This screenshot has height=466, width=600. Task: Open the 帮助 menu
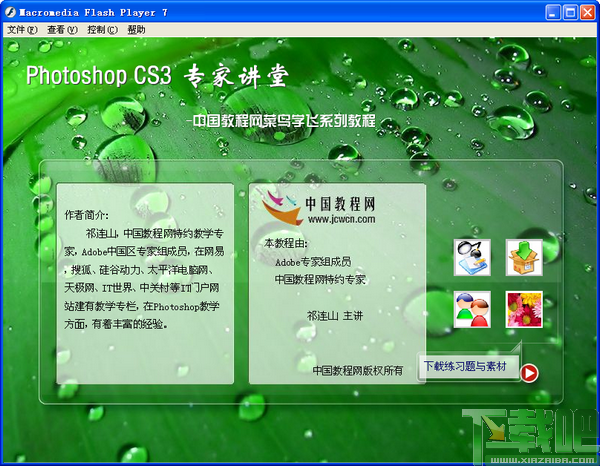(x=136, y=29)
